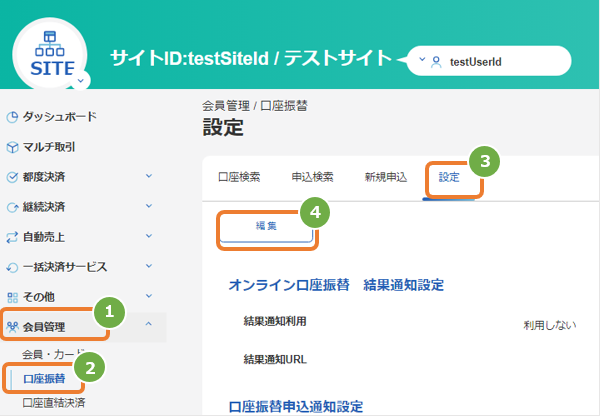
Task: Click the 編集 button
Action: (x=266, y=227)
